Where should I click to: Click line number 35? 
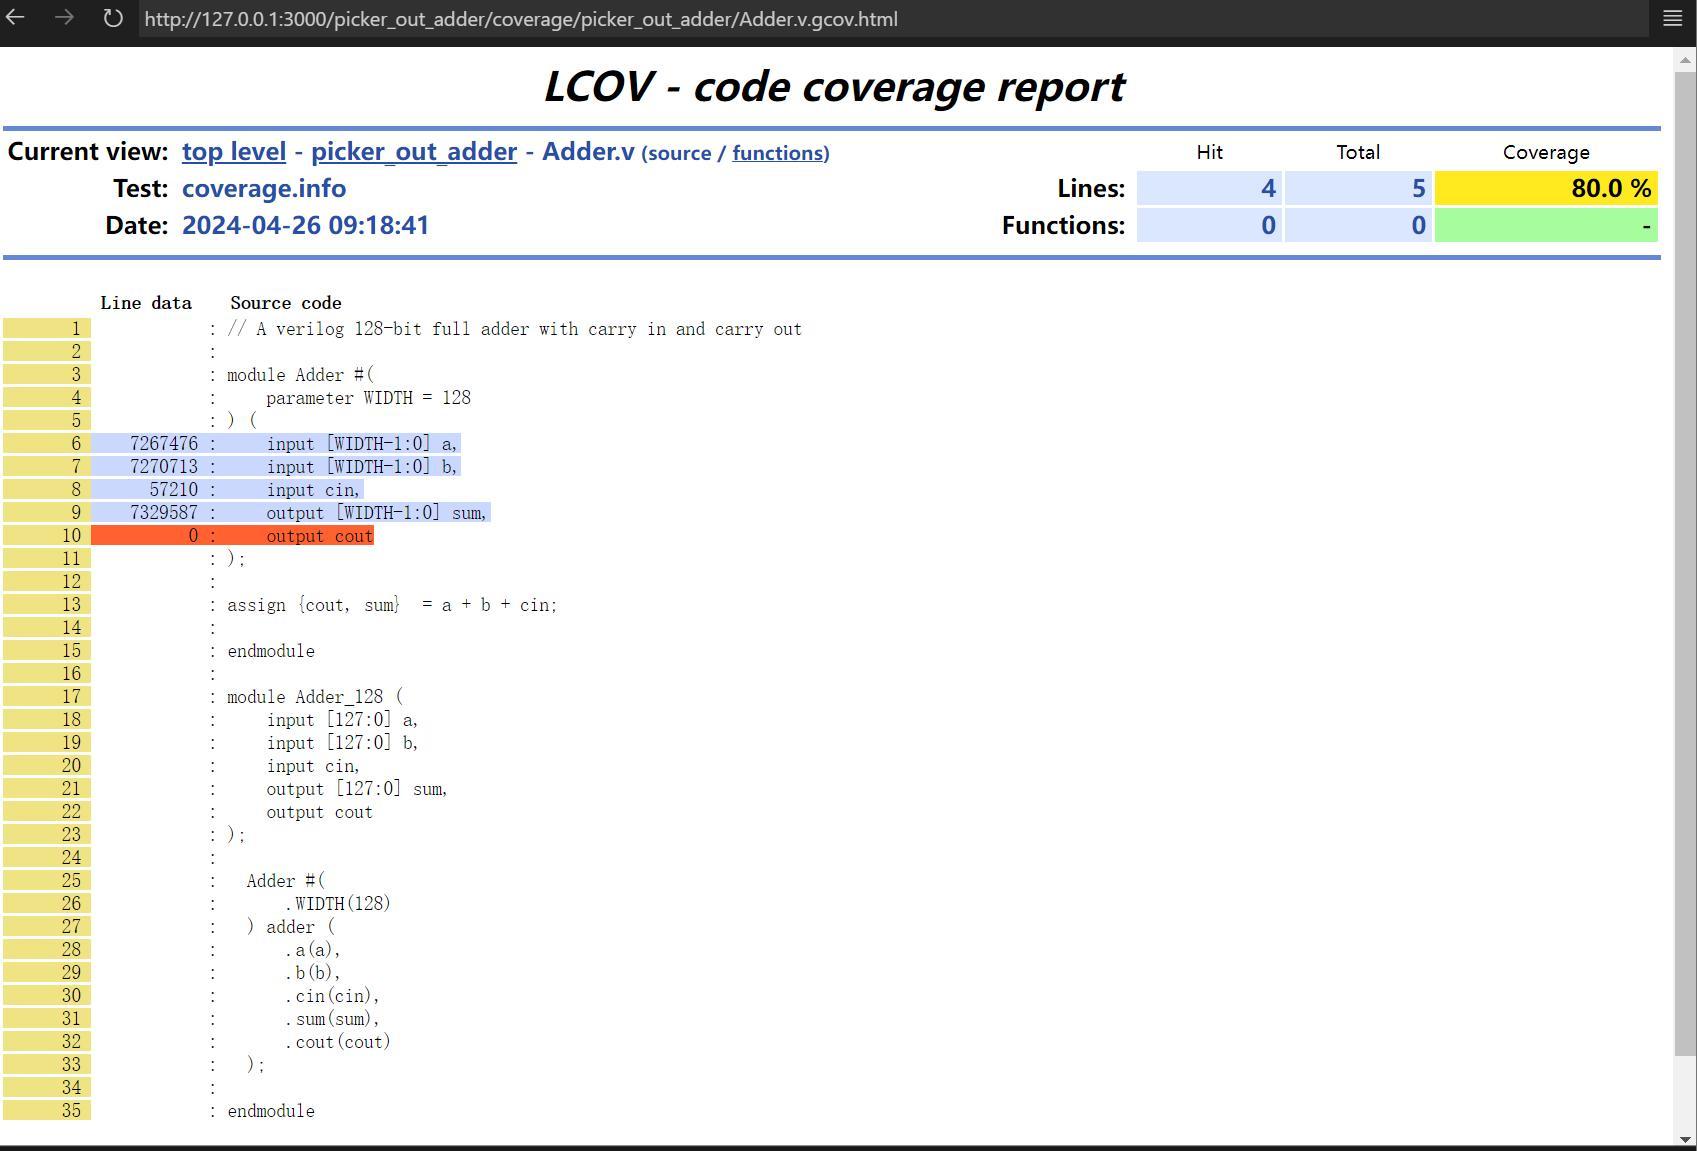71,1110
